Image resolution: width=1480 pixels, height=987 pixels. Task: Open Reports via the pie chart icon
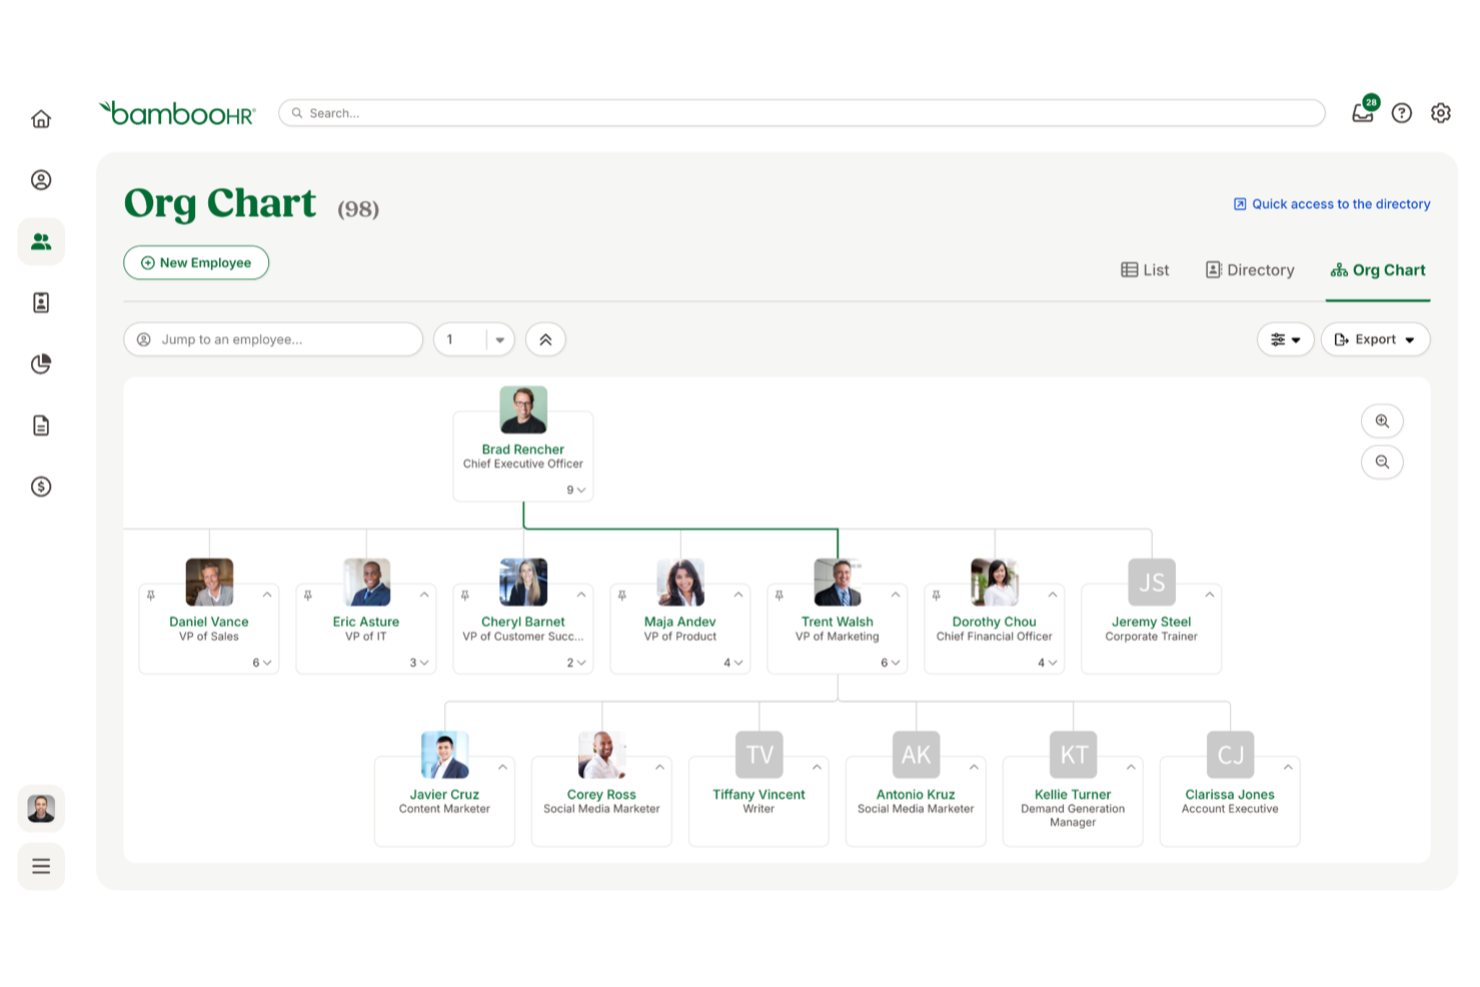pos(41,364)
